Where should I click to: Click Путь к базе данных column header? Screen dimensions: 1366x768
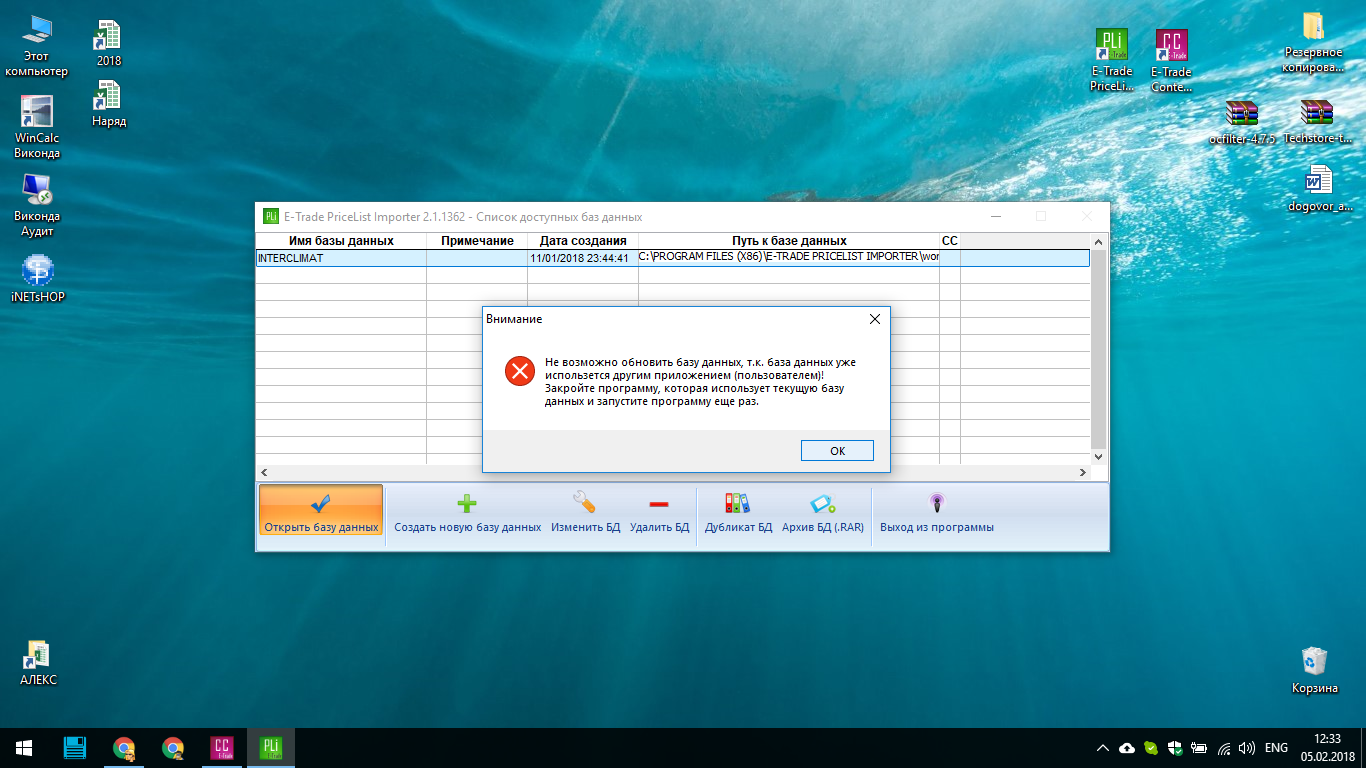(789, 241)
